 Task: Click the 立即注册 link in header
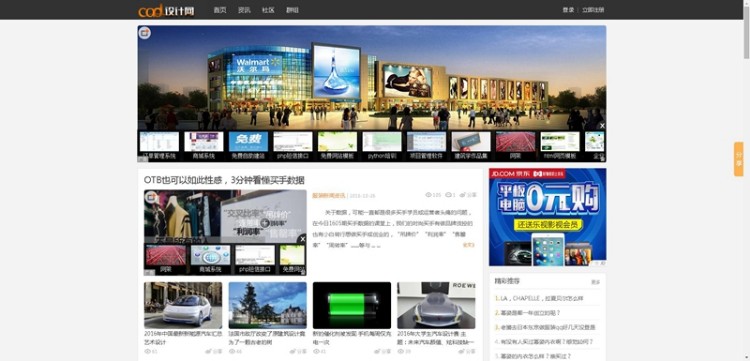[593, 10]
